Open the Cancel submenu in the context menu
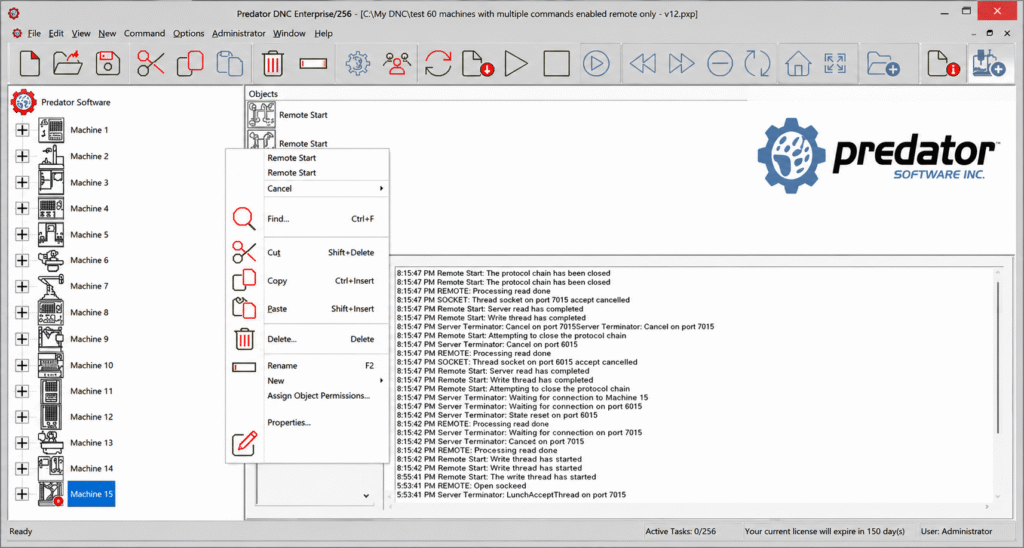This screenshot has height=548, width=1024. (x=325, y=188)
